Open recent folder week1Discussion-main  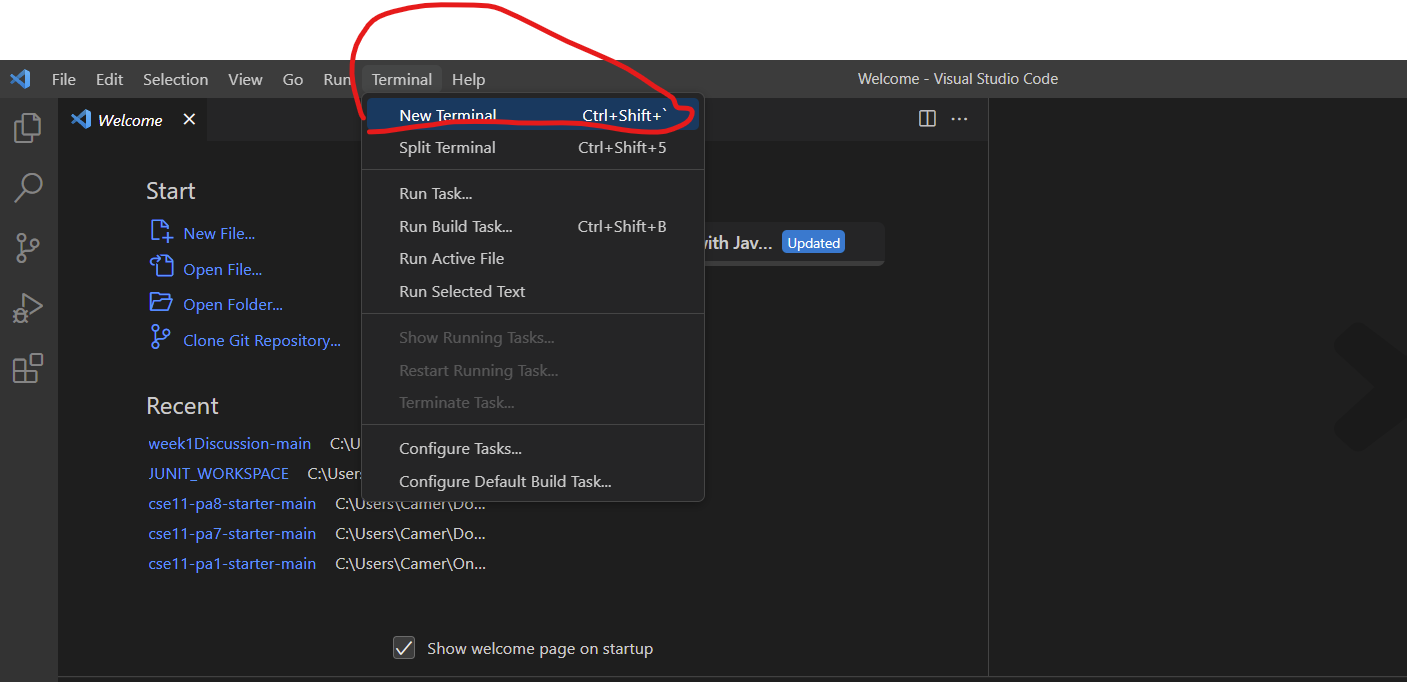tap(229, 443)
